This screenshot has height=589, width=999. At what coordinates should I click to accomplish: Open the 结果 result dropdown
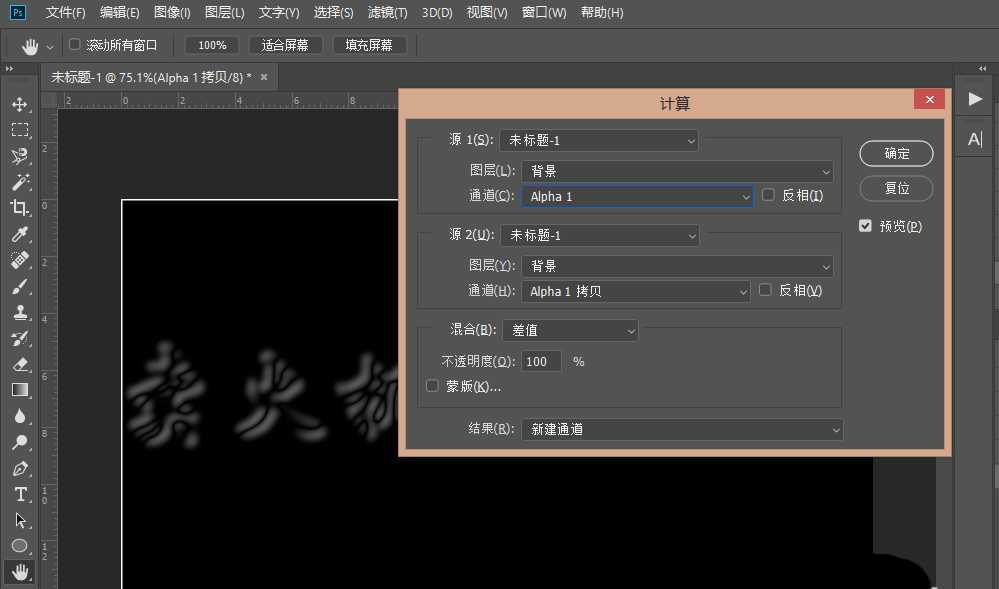point(682,429)
